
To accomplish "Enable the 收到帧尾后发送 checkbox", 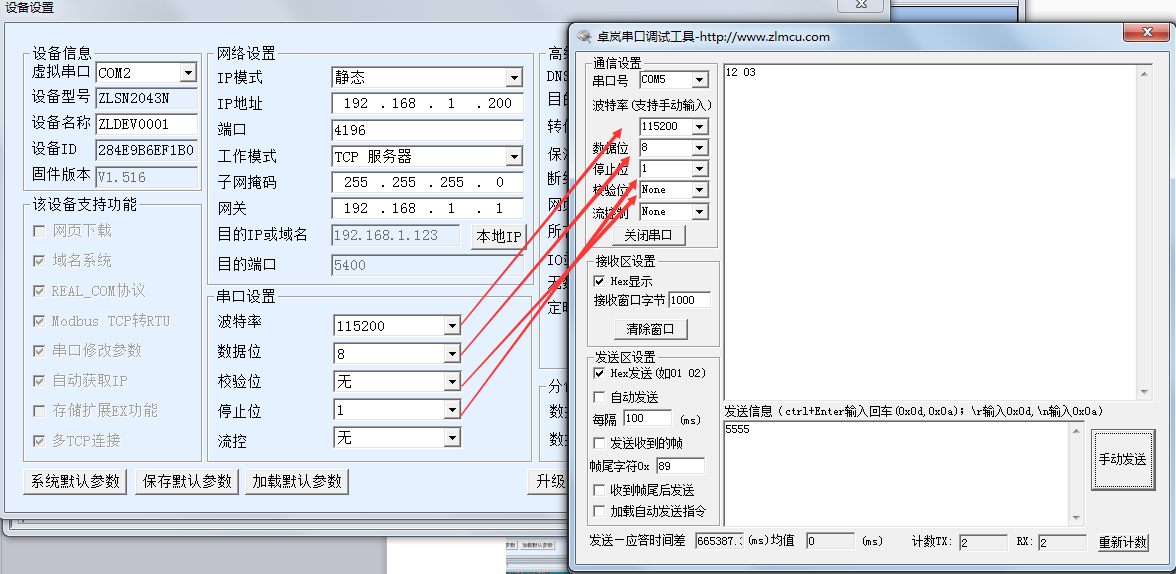I will click(x=599, y=490).
